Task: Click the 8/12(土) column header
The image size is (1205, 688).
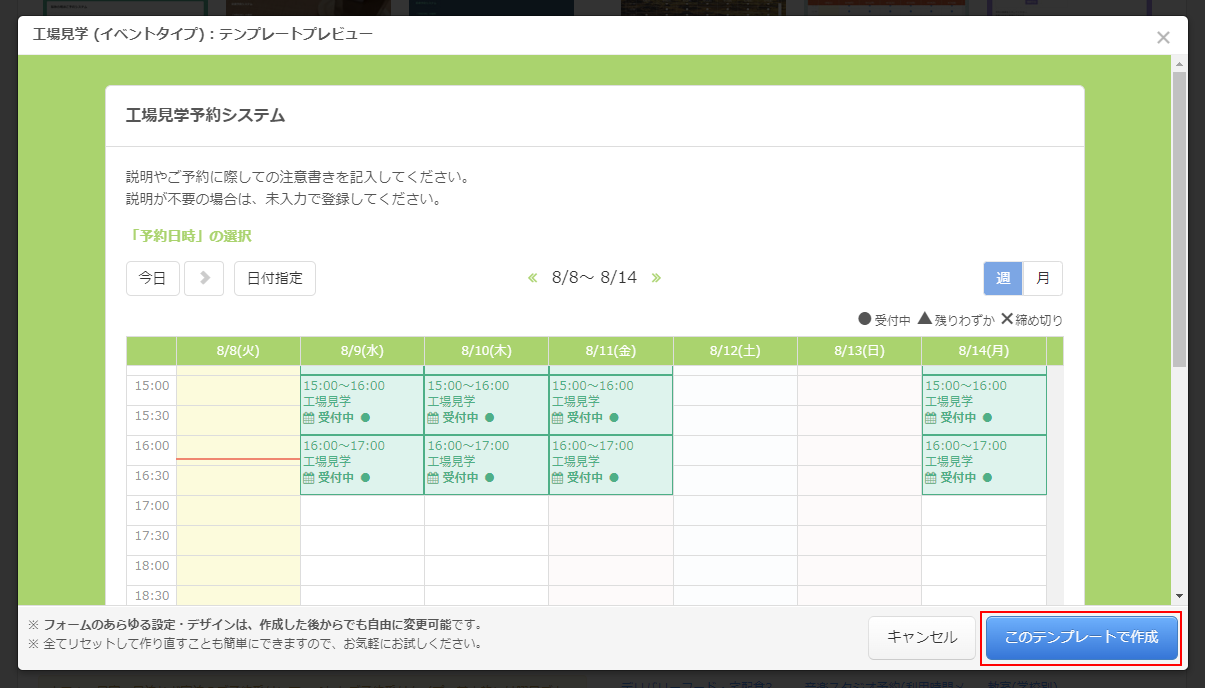Action: coord(735,351)
